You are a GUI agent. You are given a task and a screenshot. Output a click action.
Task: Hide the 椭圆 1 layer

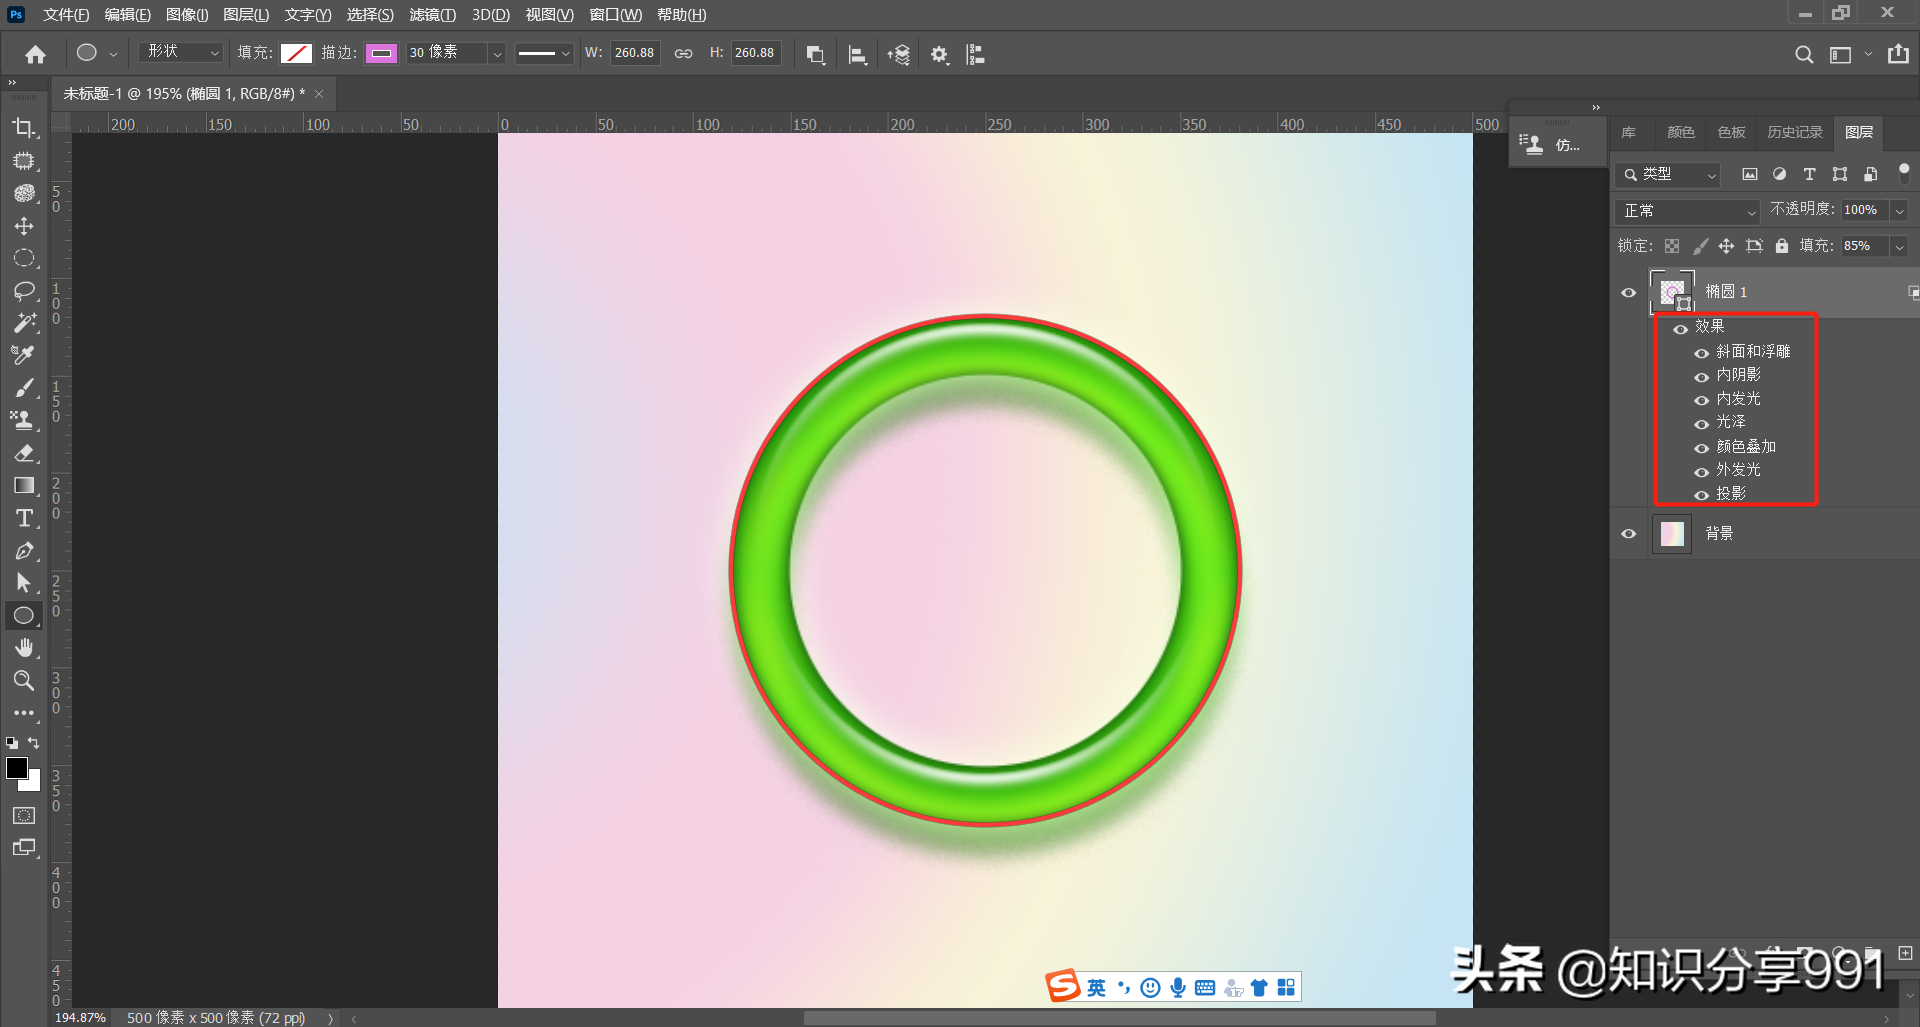(x=1628, y=293)
